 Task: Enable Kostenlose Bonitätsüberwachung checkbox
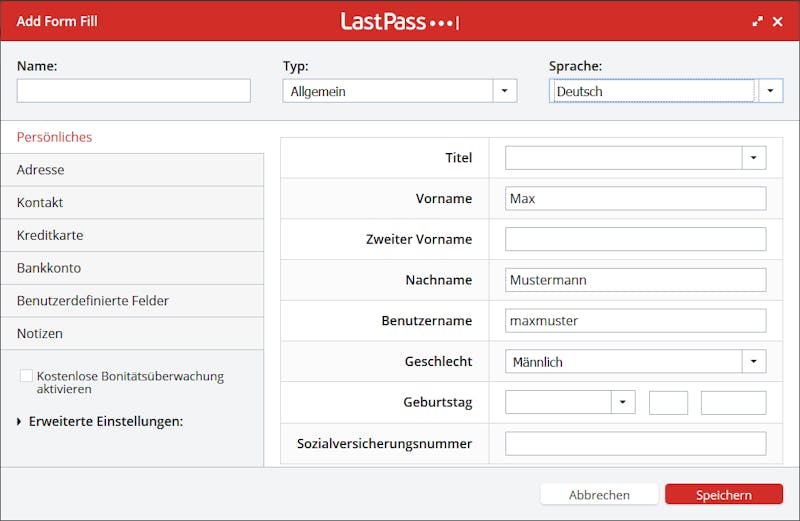26,376
